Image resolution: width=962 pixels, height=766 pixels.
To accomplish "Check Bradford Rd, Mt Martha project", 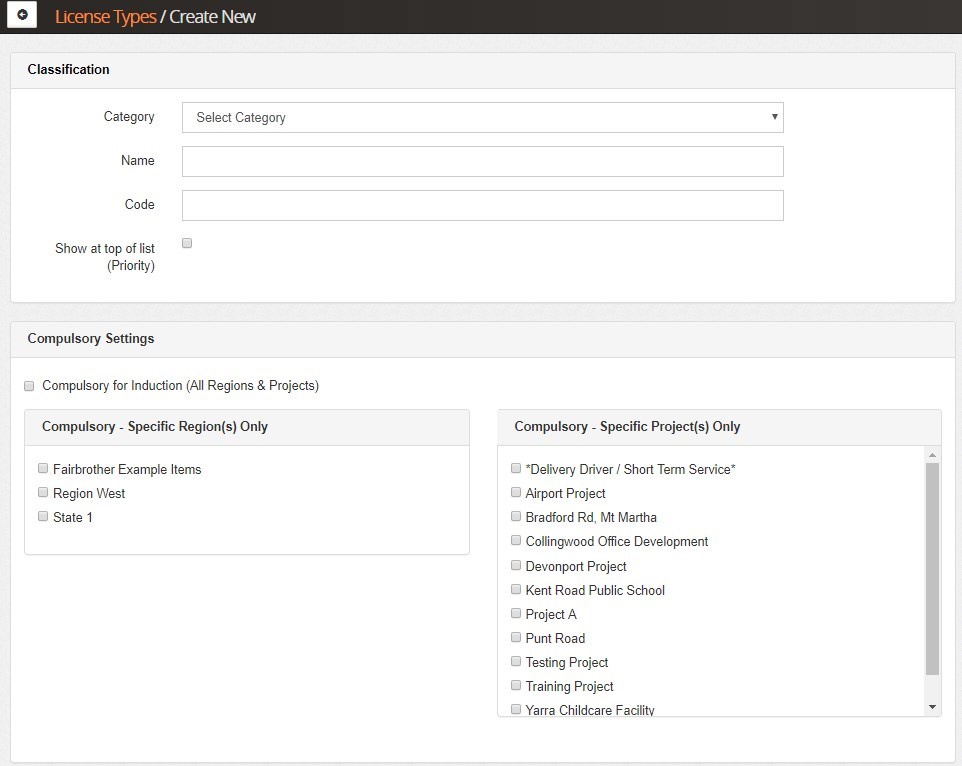I will point(516,516).
